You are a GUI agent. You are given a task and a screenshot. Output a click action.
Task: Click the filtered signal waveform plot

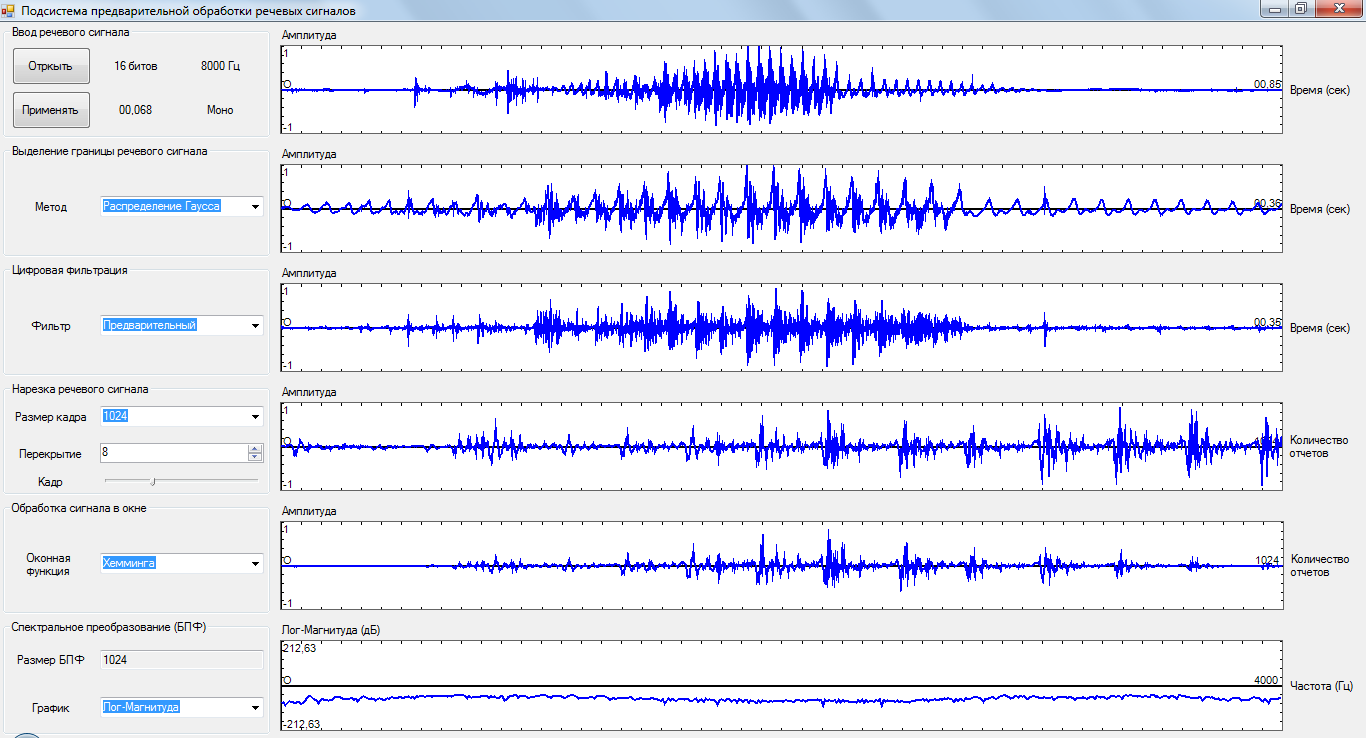click(781, 326)
